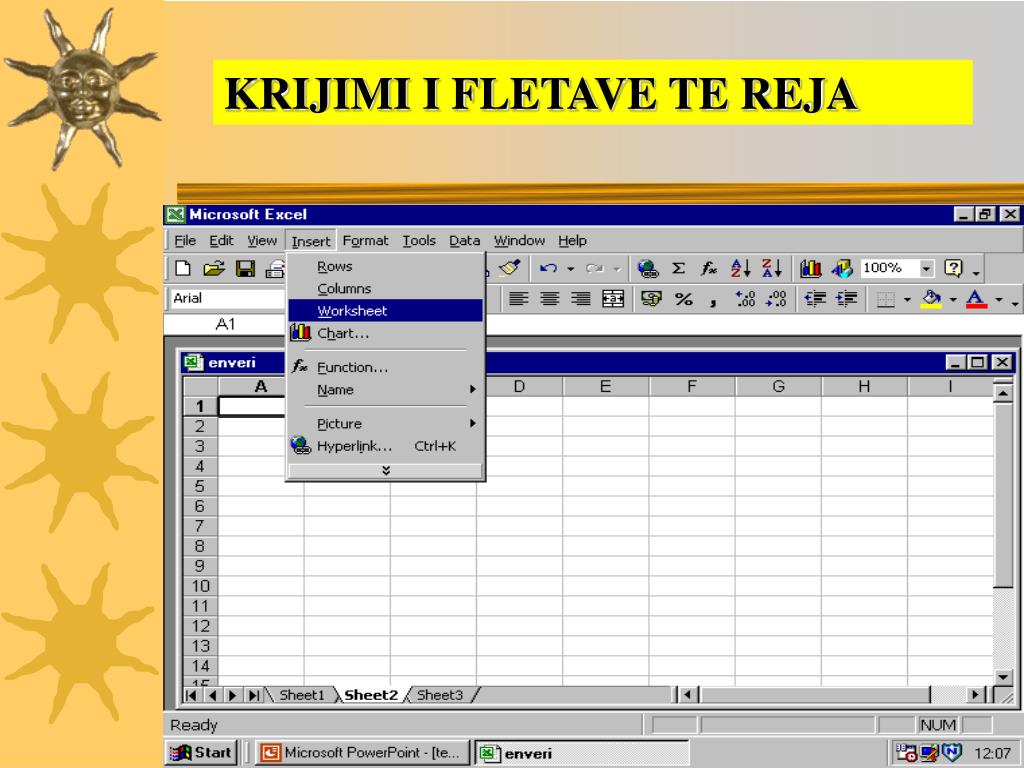Click the Borders button
The image size is (1024, 768).
[x=886, y=299]
